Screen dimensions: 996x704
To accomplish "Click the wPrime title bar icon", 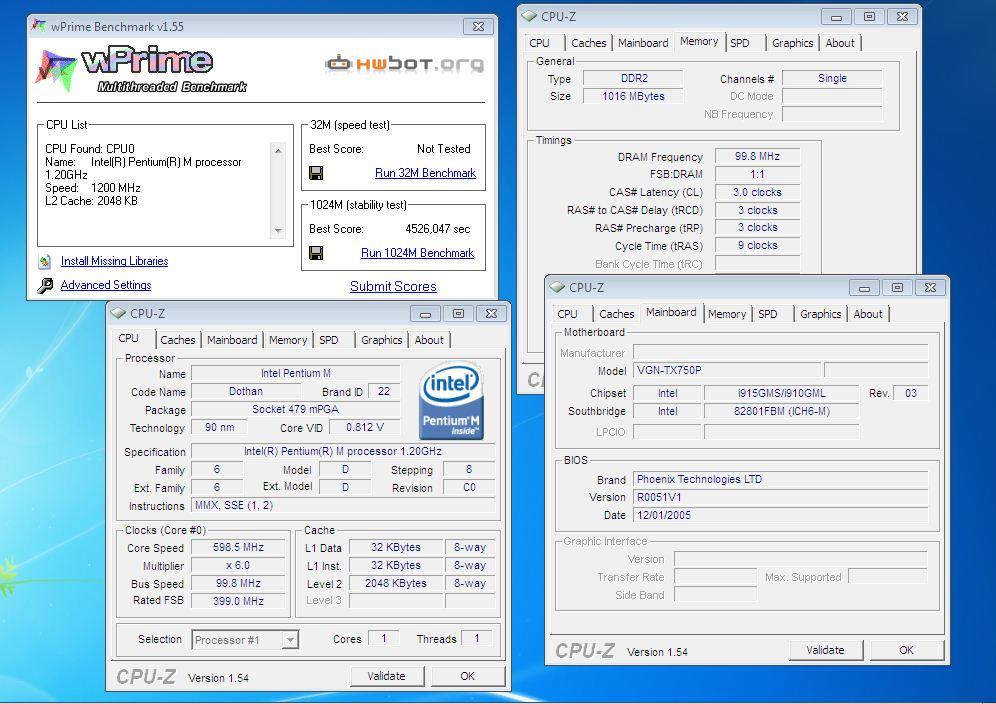I will click(x=39, y=26).
